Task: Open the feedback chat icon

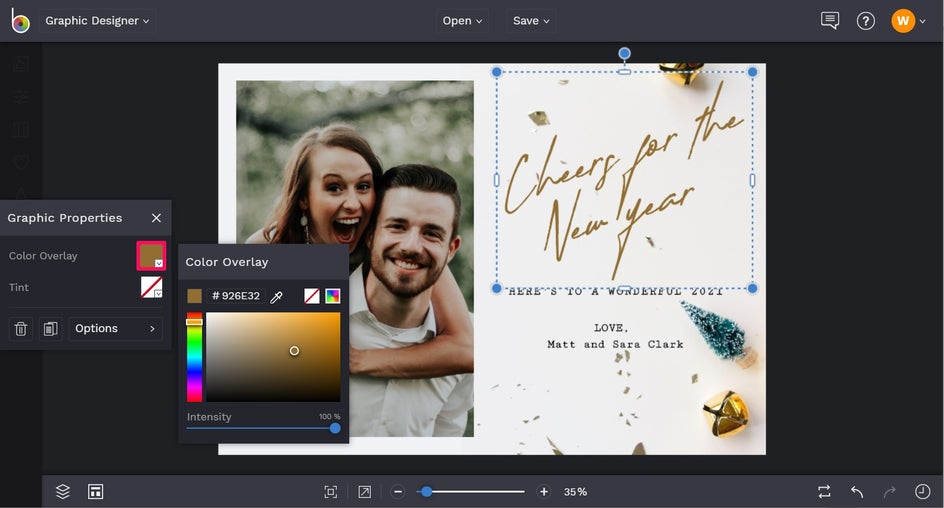Action: point(830,20)
